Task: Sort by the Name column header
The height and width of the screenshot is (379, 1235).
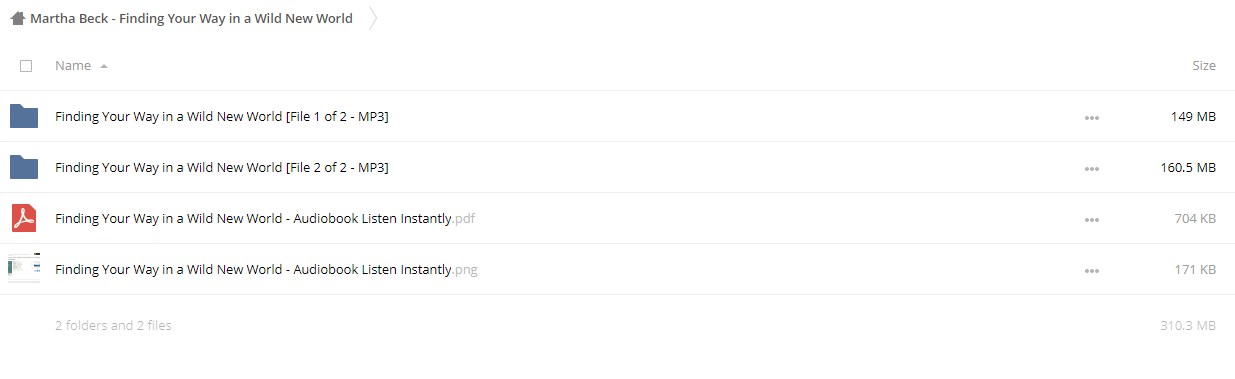Action: coord(73,66)
